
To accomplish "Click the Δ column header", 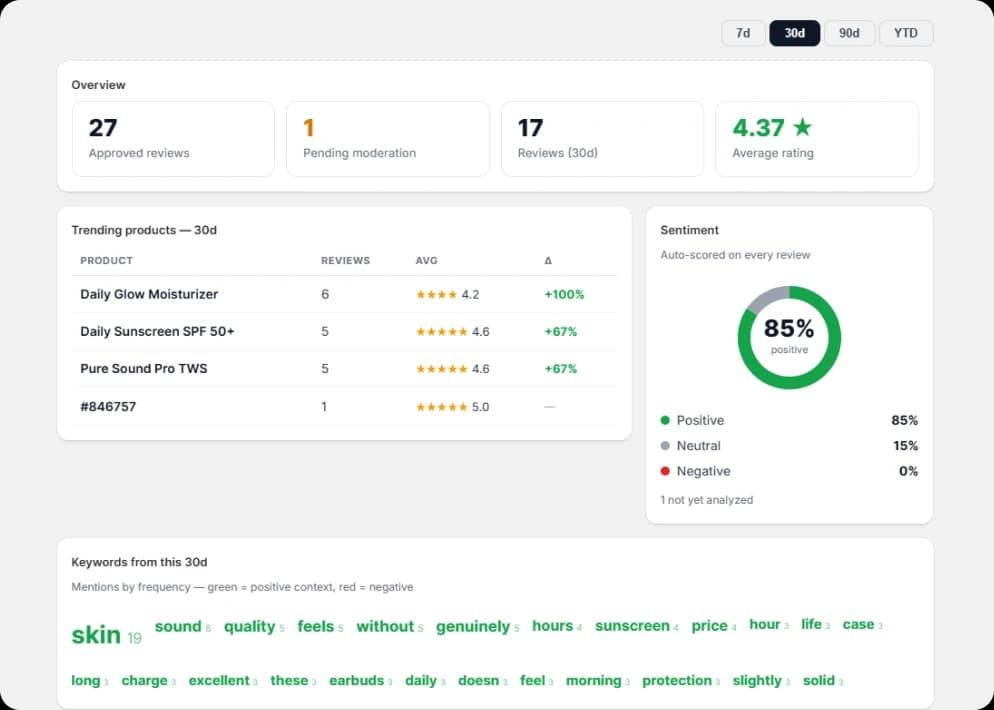I will pyautogui.click(x=548, y=261).
